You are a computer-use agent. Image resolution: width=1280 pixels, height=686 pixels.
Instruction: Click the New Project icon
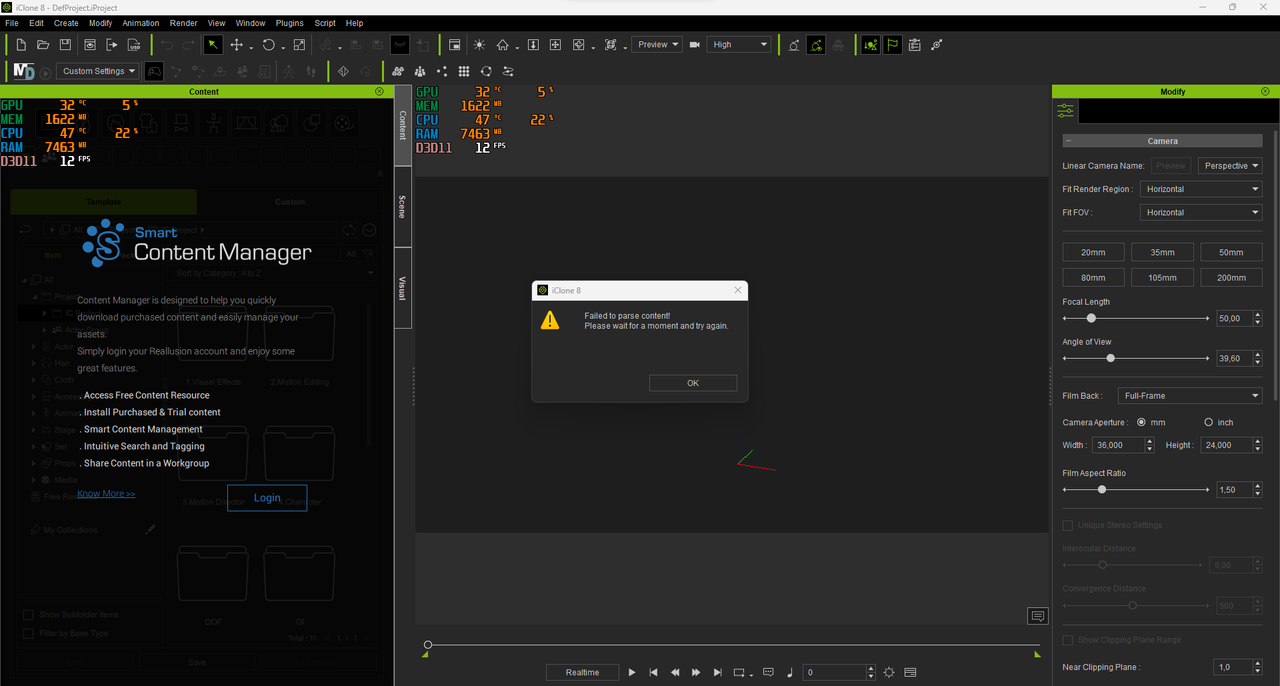click(x=21, y=45)
